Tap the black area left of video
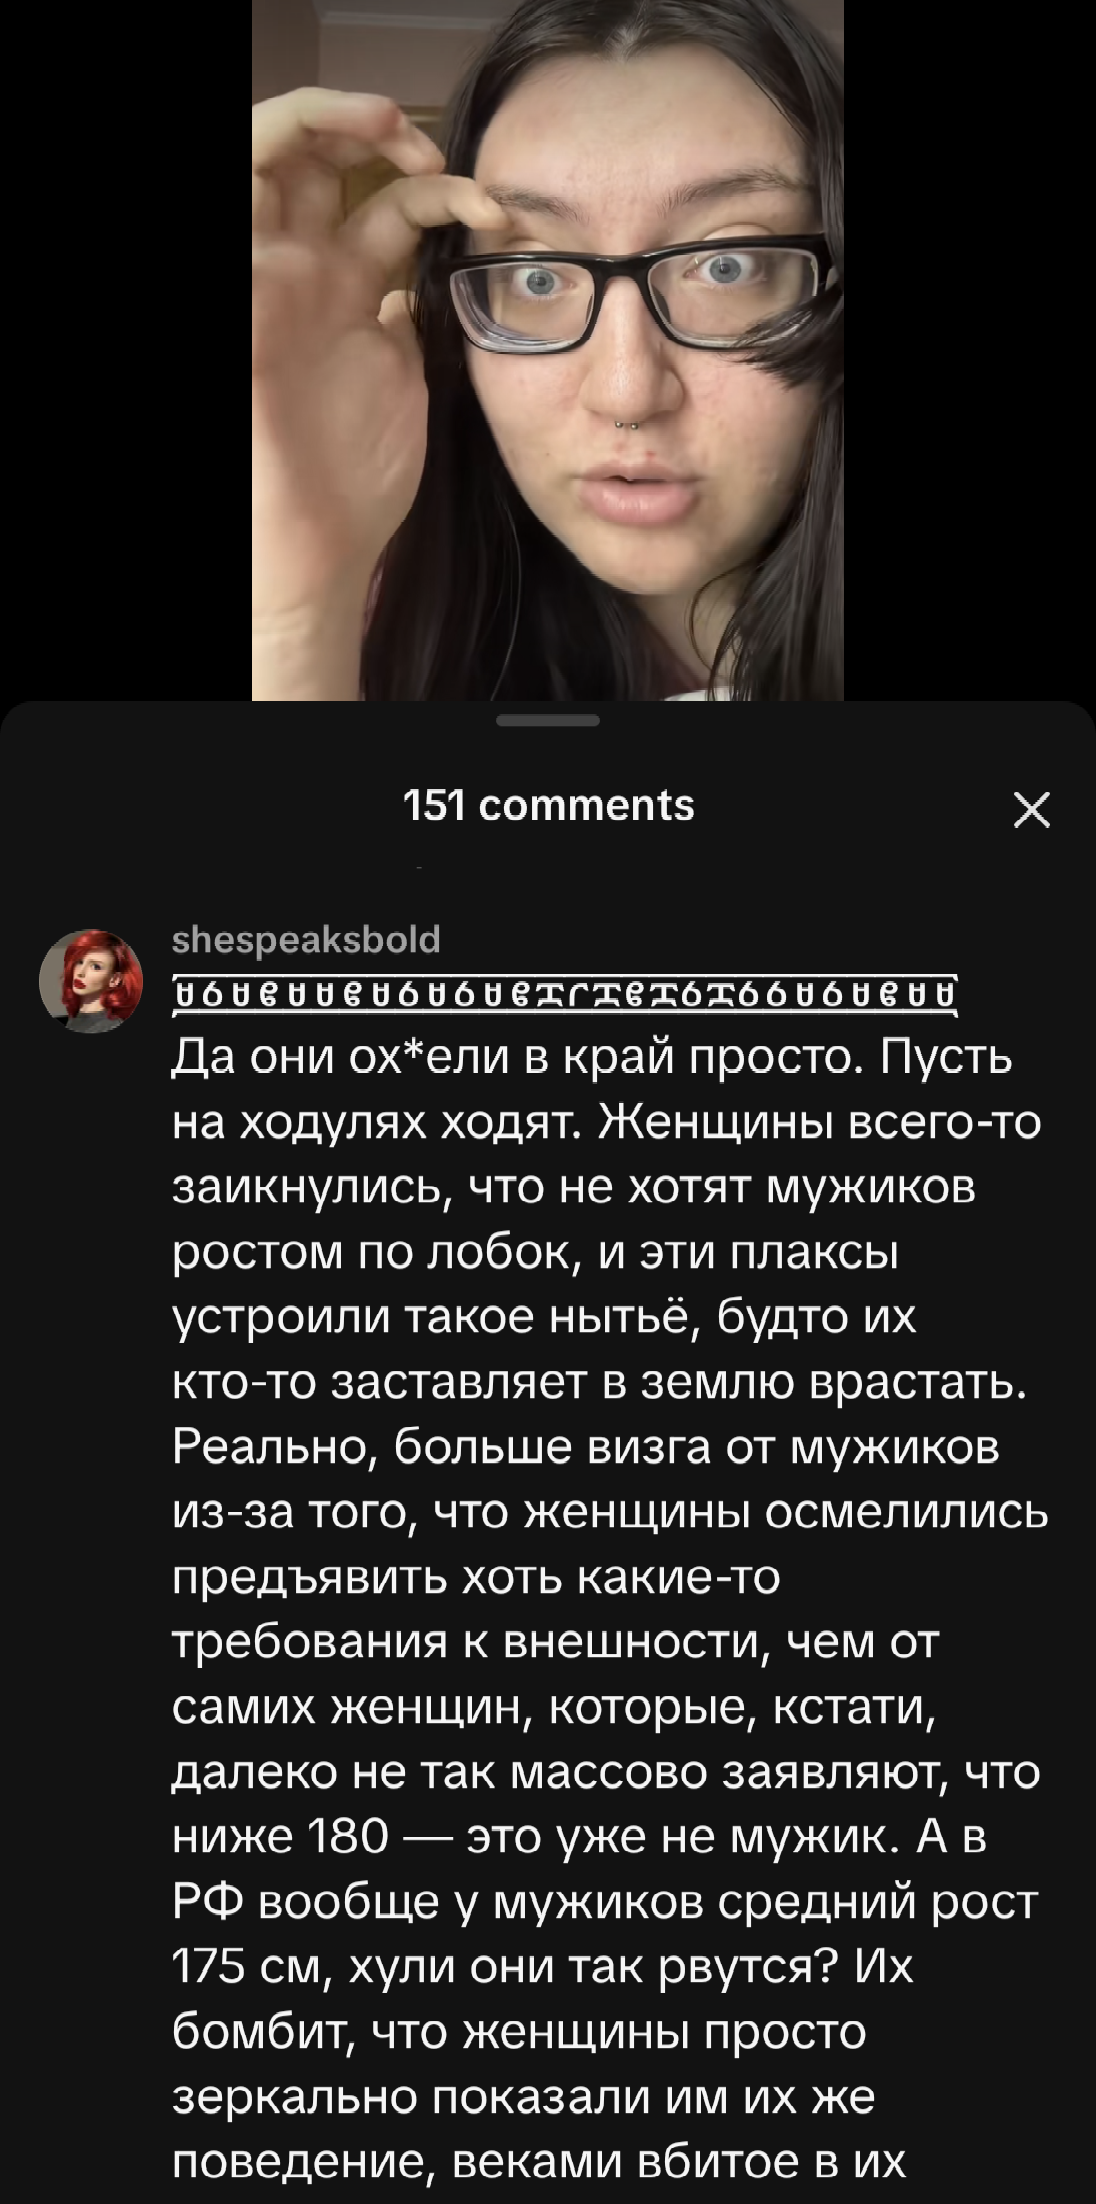Viewport: 1096px width, 2204px height. pos(125,350)
